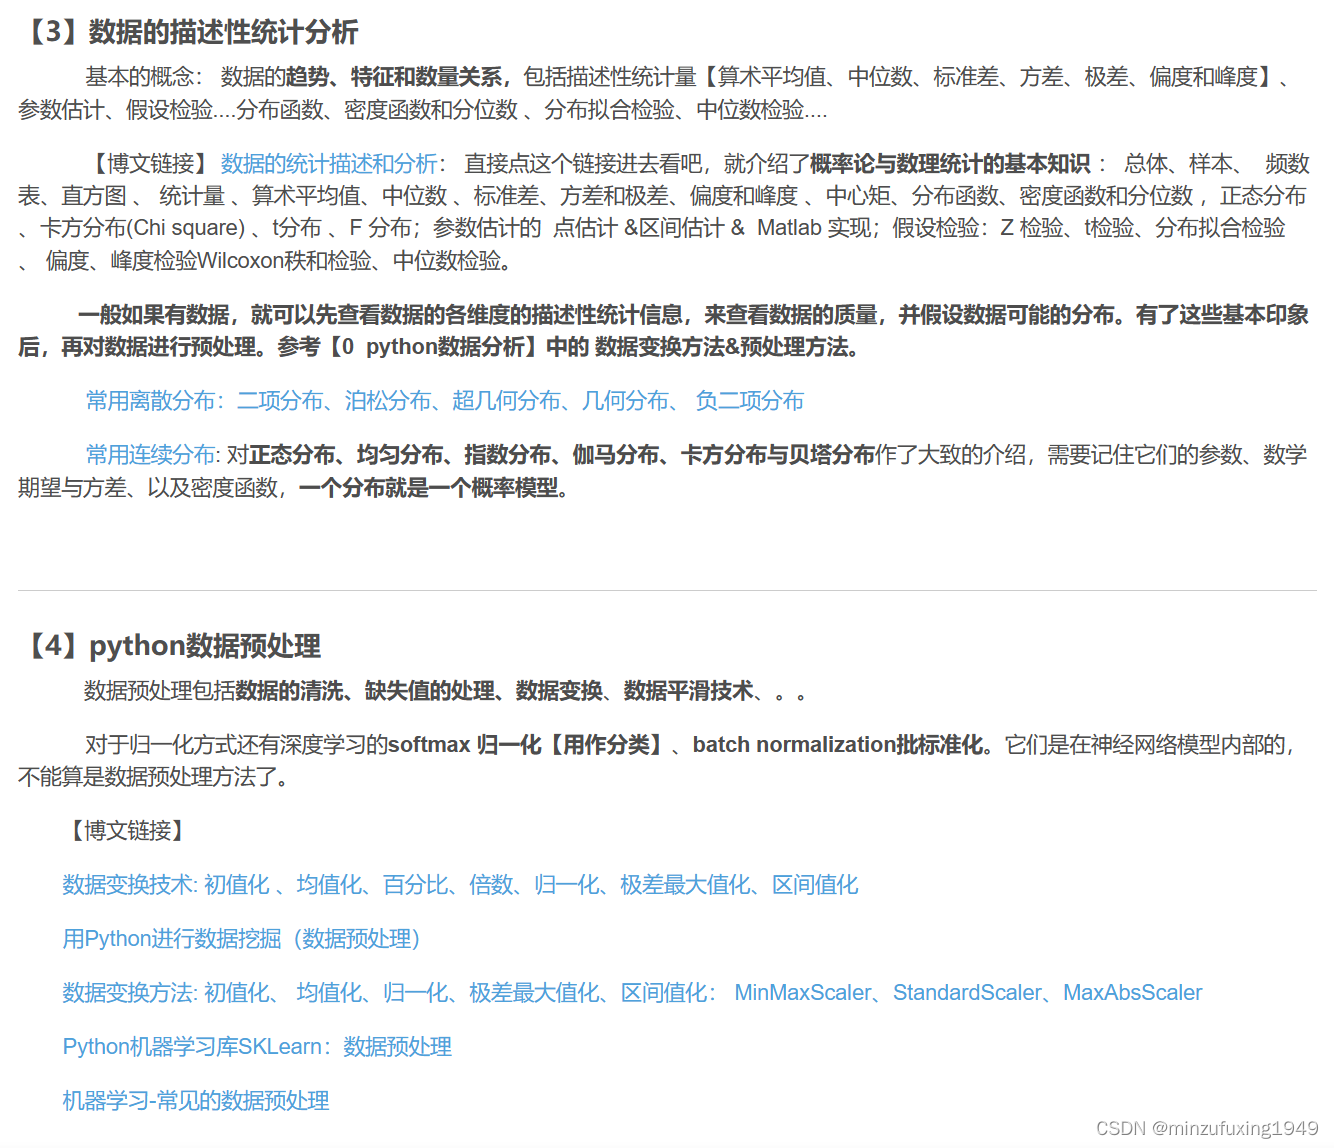Viewport: 1334px width, 1148px height.
Task: Click the 区间值化 link in 数据变换技术 row
Action: (x=814, y=885)
